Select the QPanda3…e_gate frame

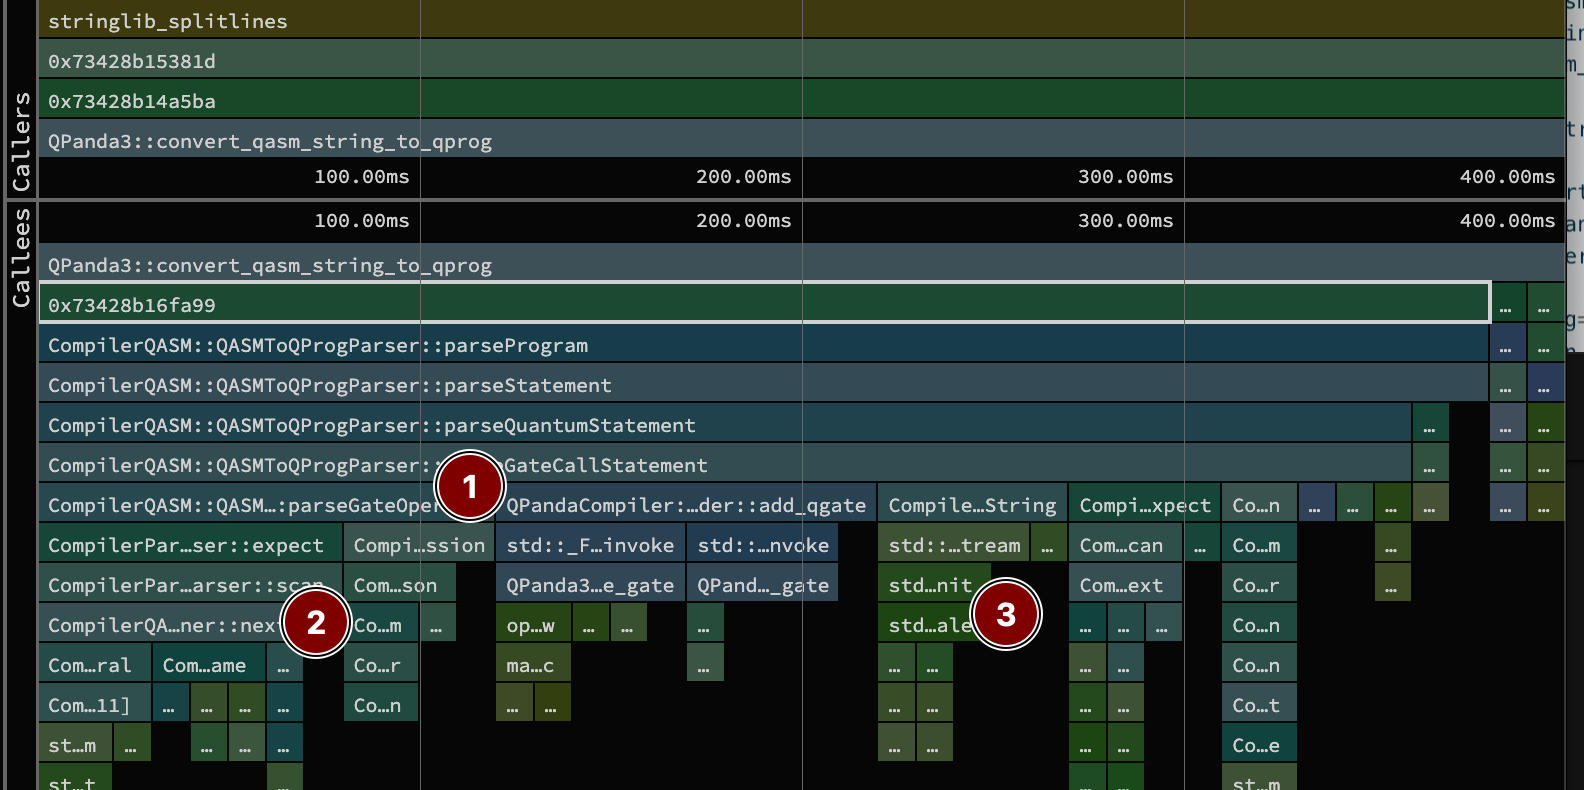point(590,585)
